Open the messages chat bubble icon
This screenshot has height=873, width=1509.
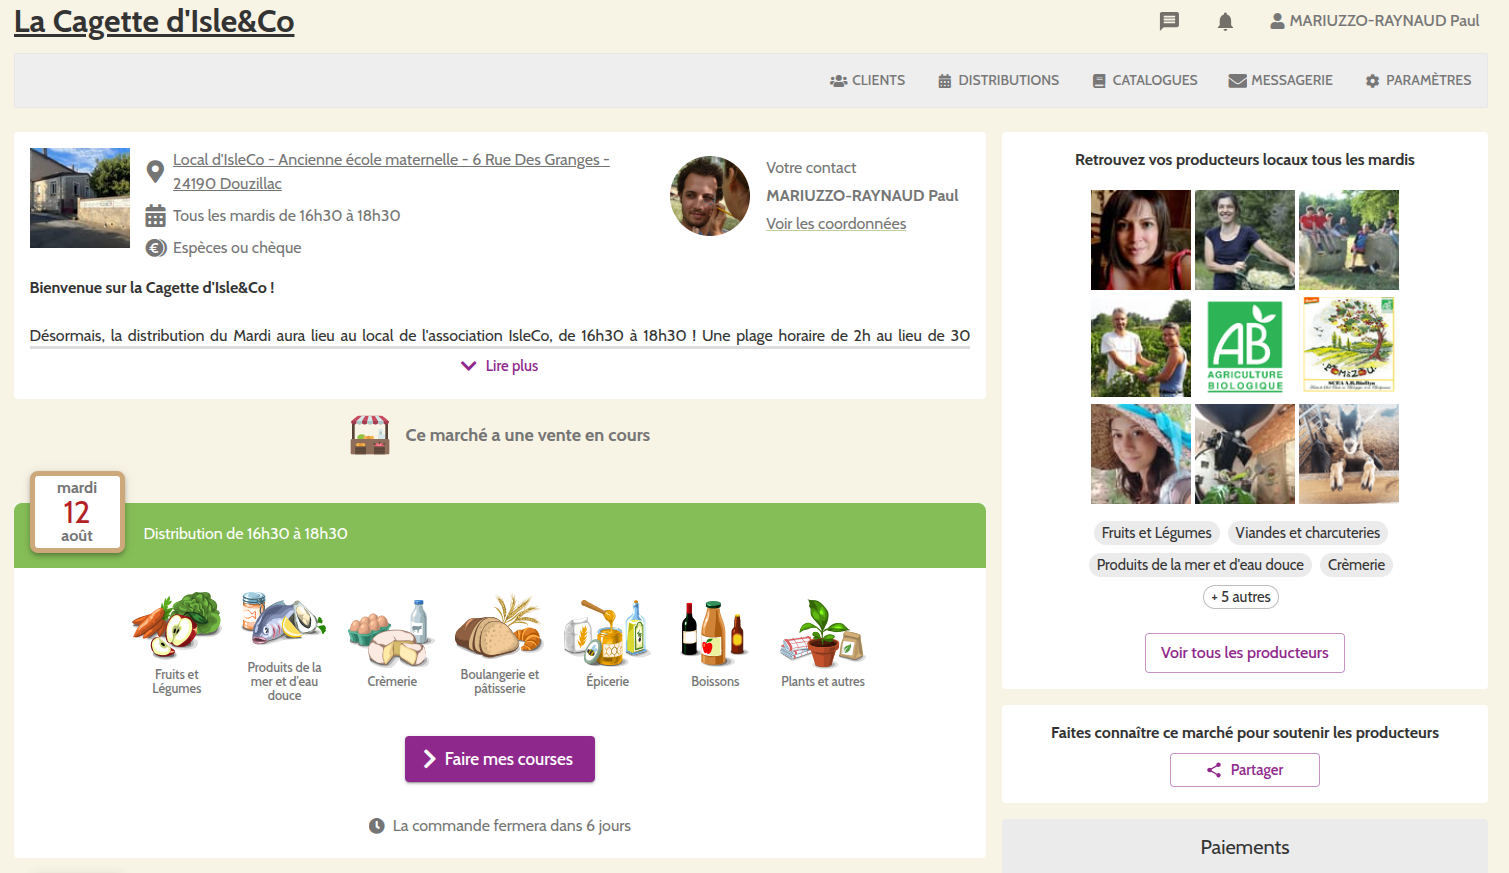pyautogui.click(x=1169, y=21)
